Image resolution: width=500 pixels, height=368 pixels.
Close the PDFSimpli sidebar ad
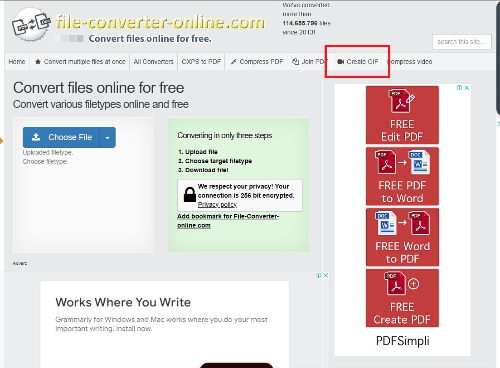pyautogui.click(x=467, y=88)
